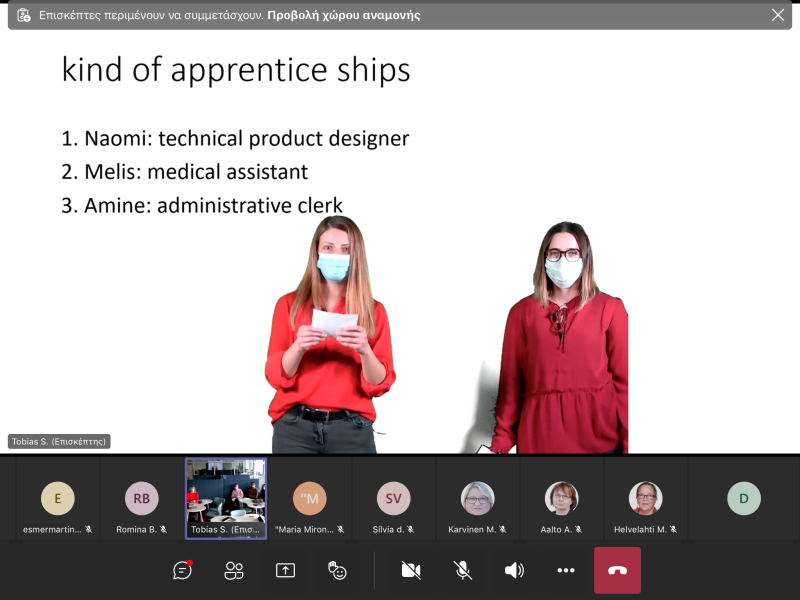
Task: Hang up with the red button
Action: pos(617,570)
